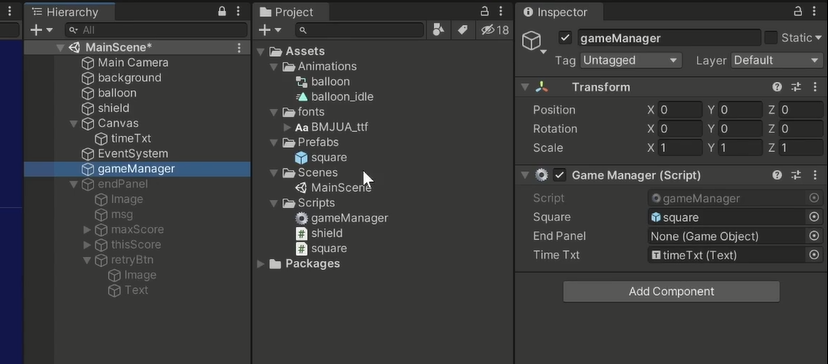Toggle gameManager object active checkbox
The height and width of the screenshot is (364, 828).
[x=565, y=38]
